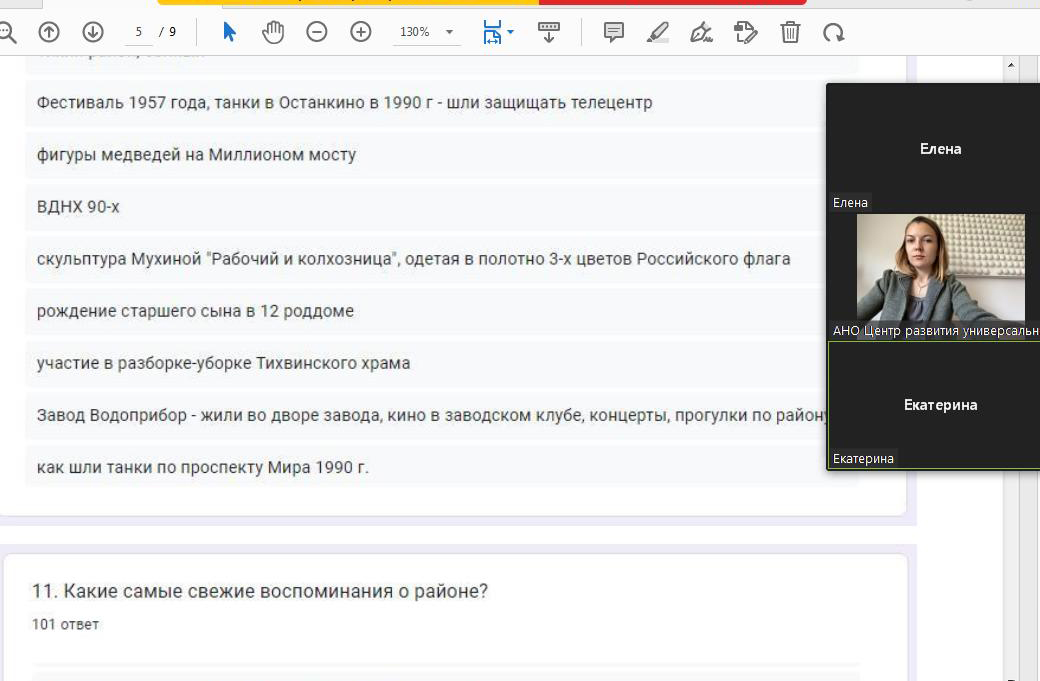Click the magnifier search icon in toolbar

[x=7, y=32]
